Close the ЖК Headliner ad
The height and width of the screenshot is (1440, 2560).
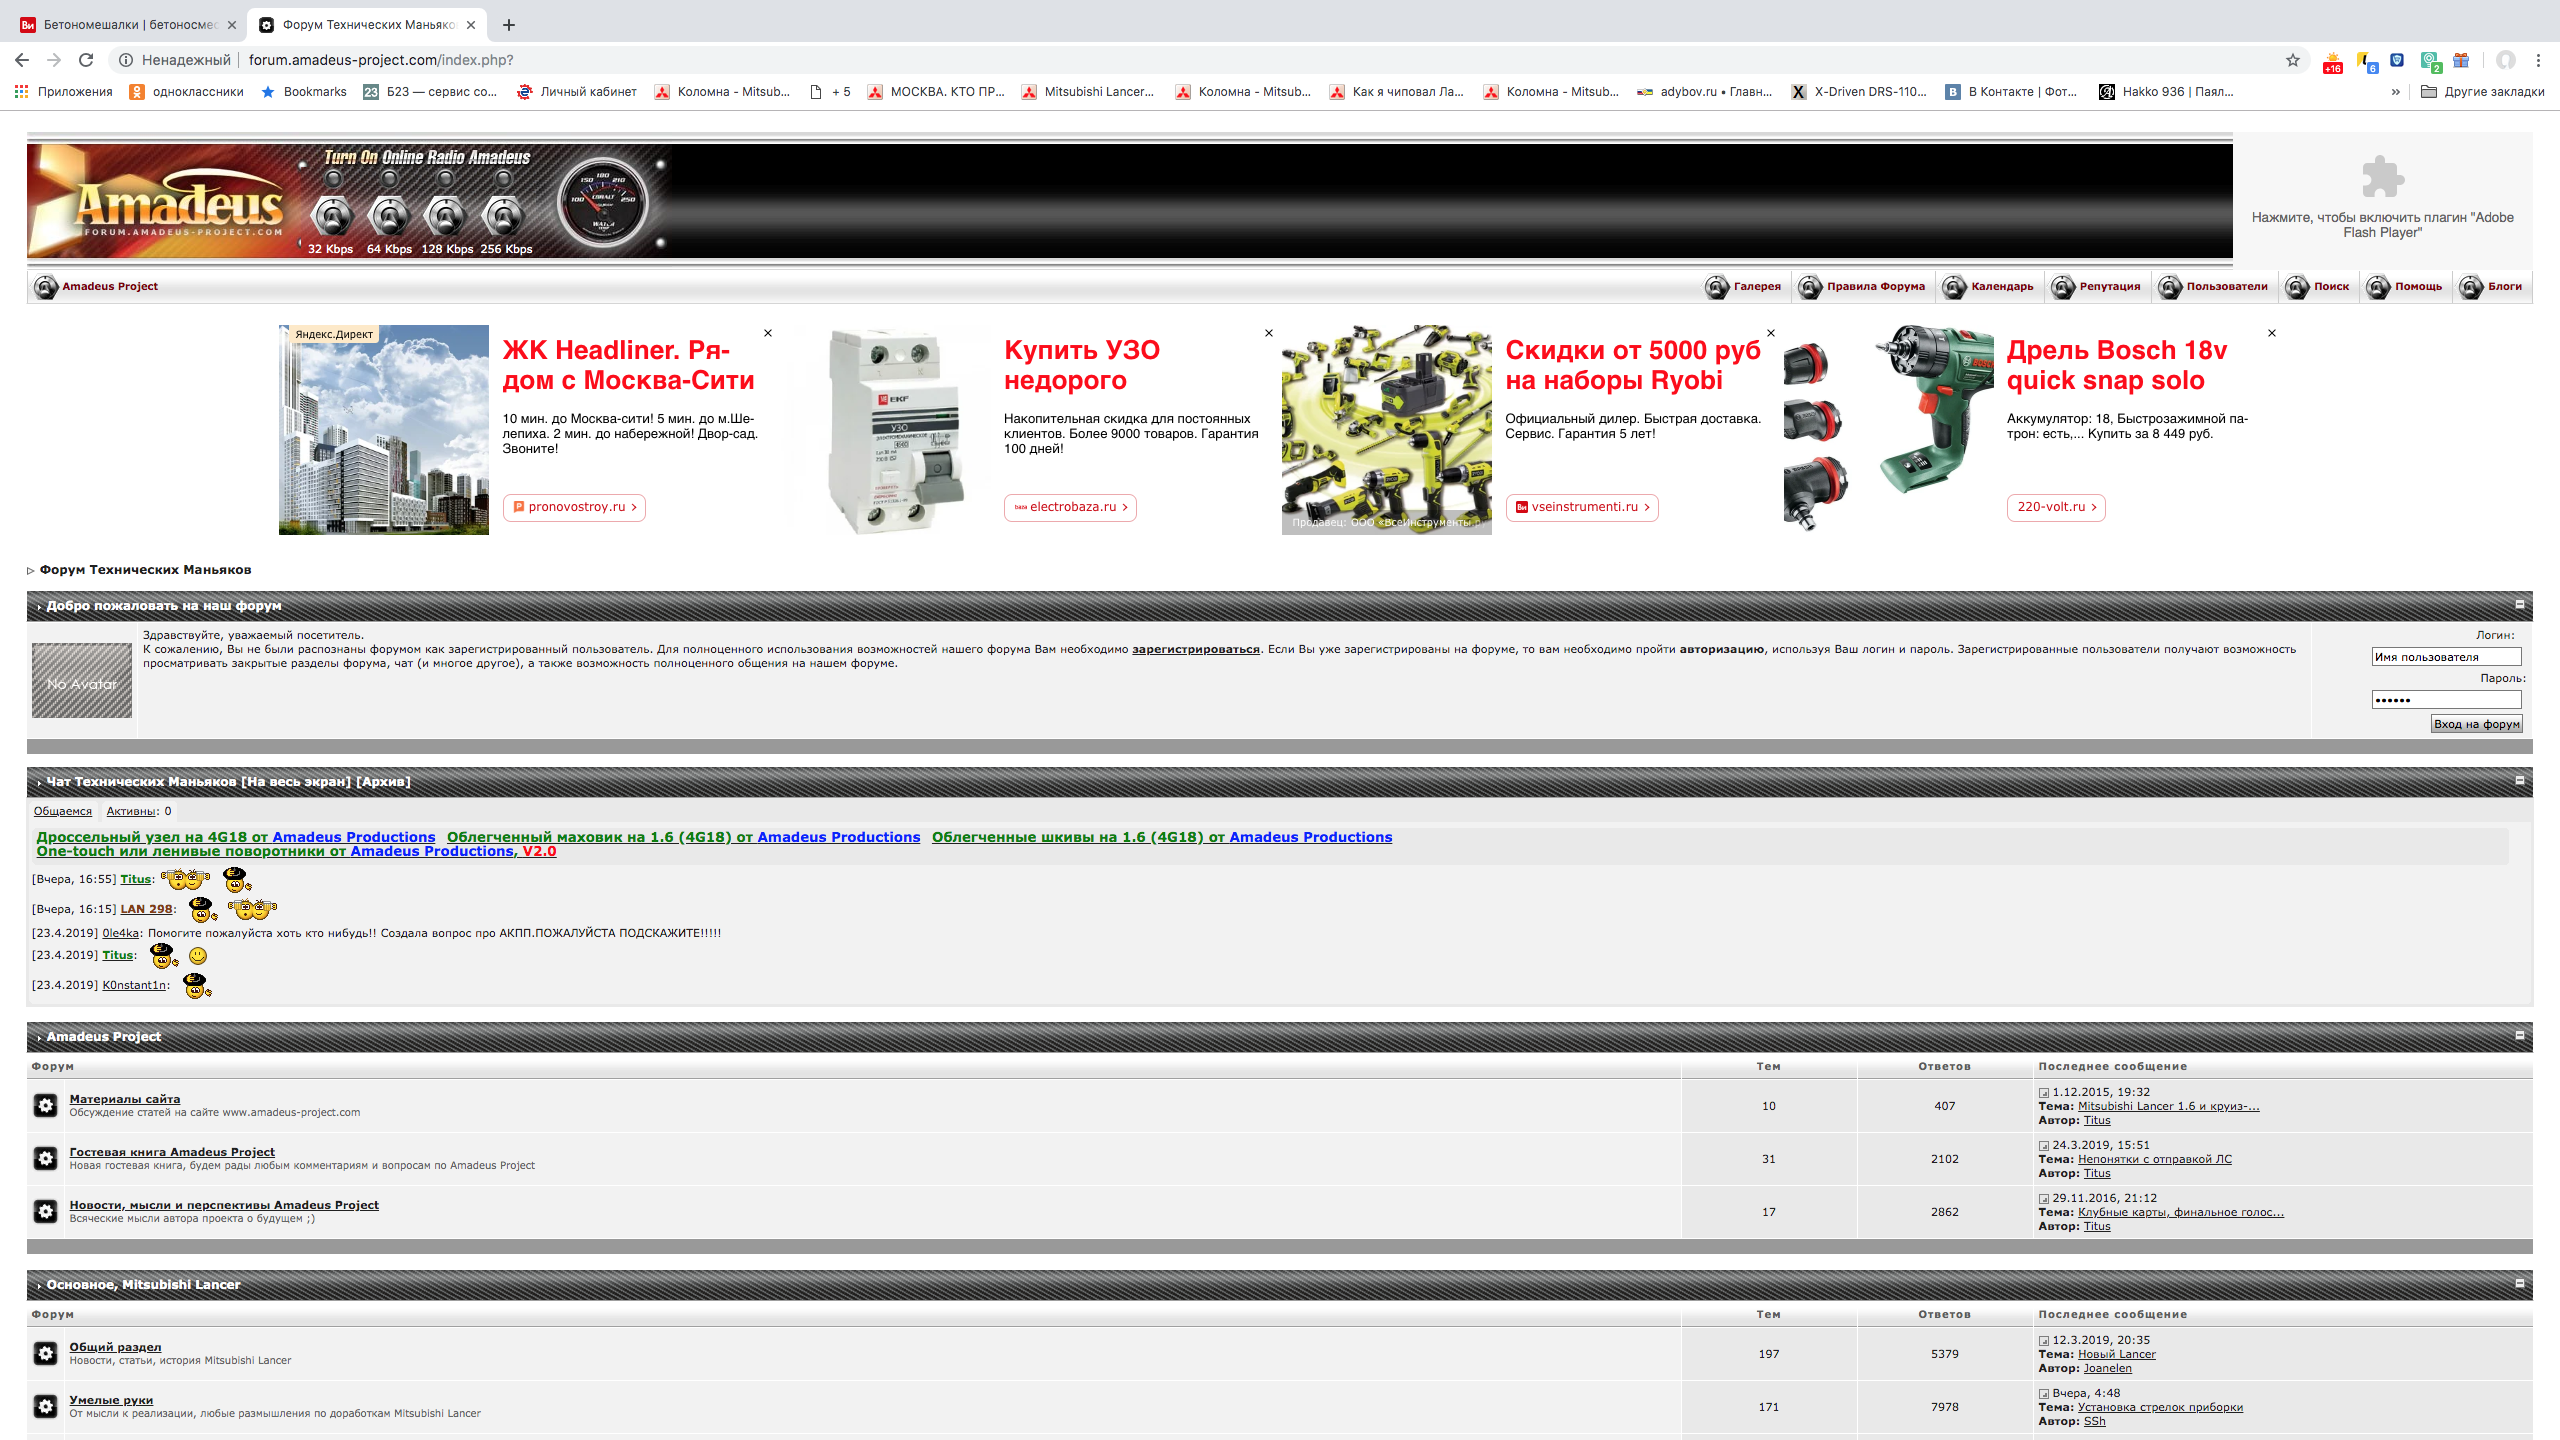tap(768, 333)
